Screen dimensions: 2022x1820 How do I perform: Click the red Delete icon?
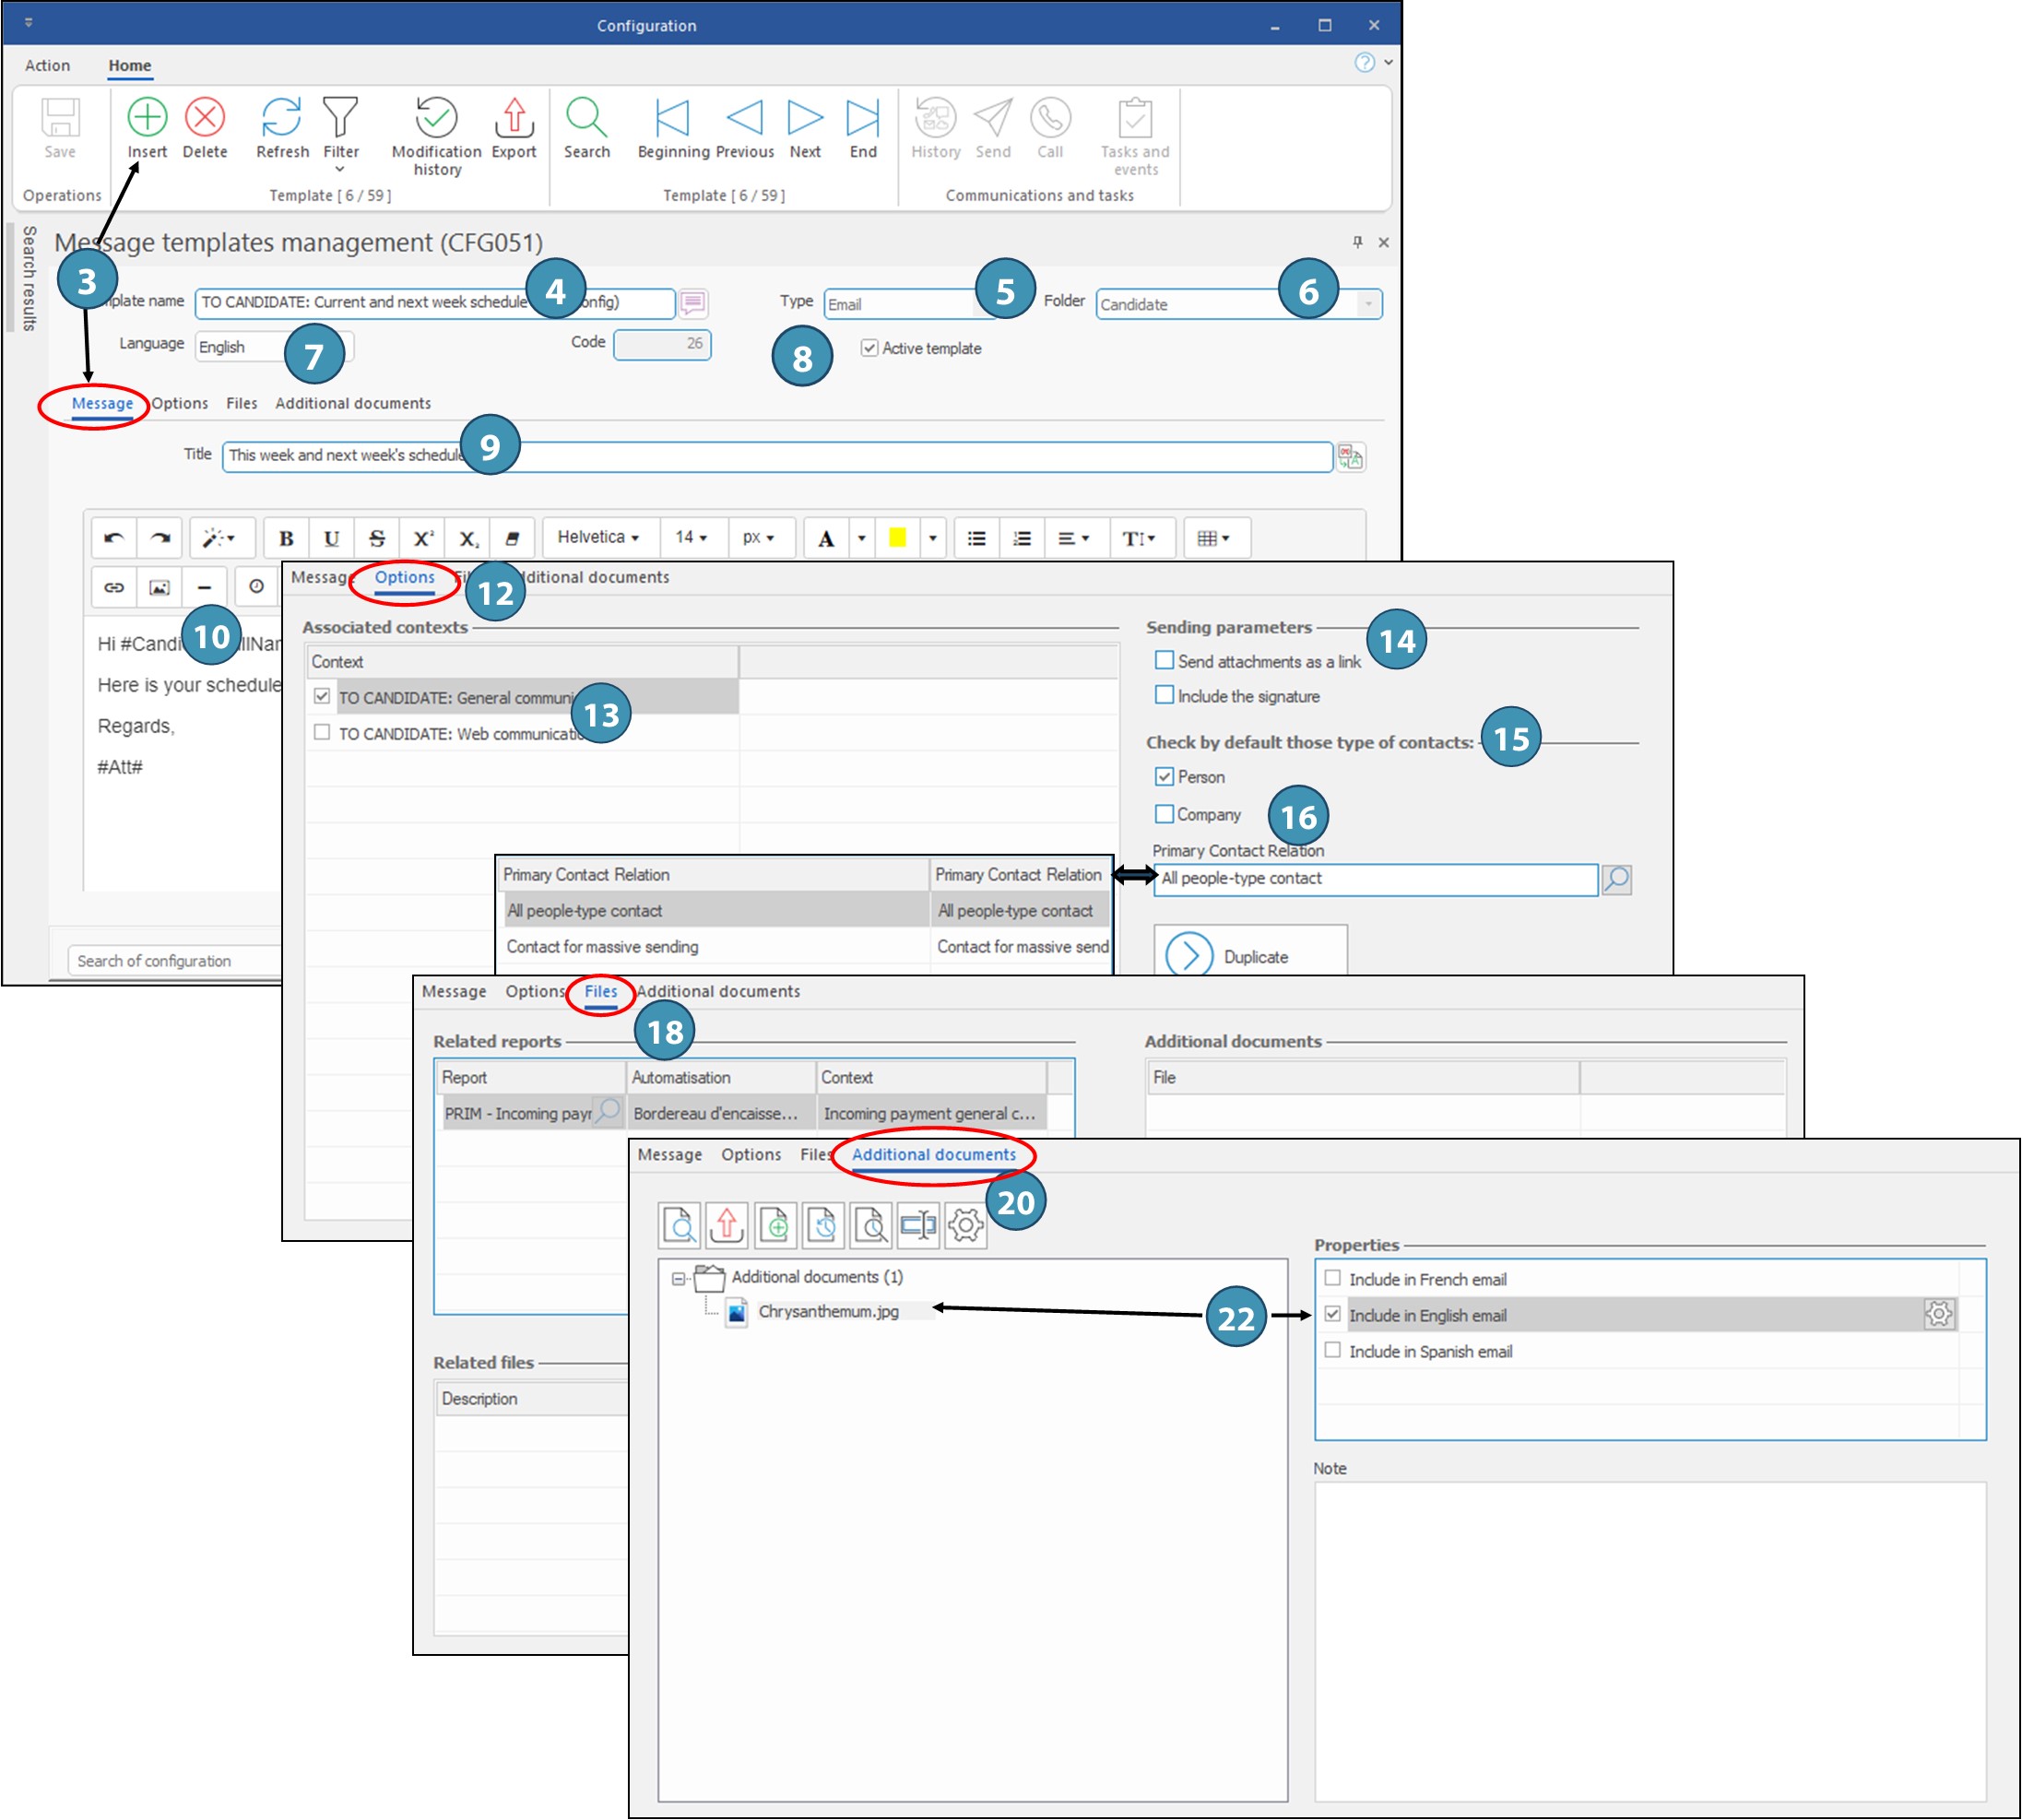pyautogui.click(x=205, y=118)
